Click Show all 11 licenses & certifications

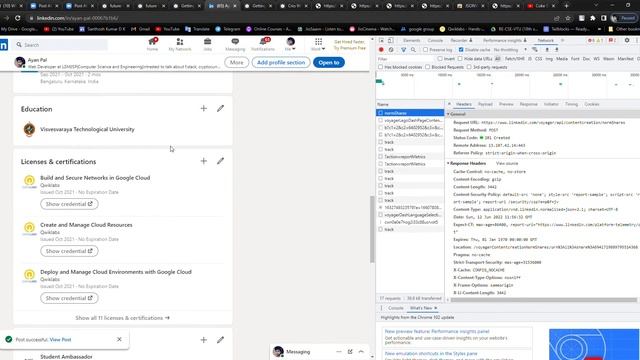tap(122, 318)
